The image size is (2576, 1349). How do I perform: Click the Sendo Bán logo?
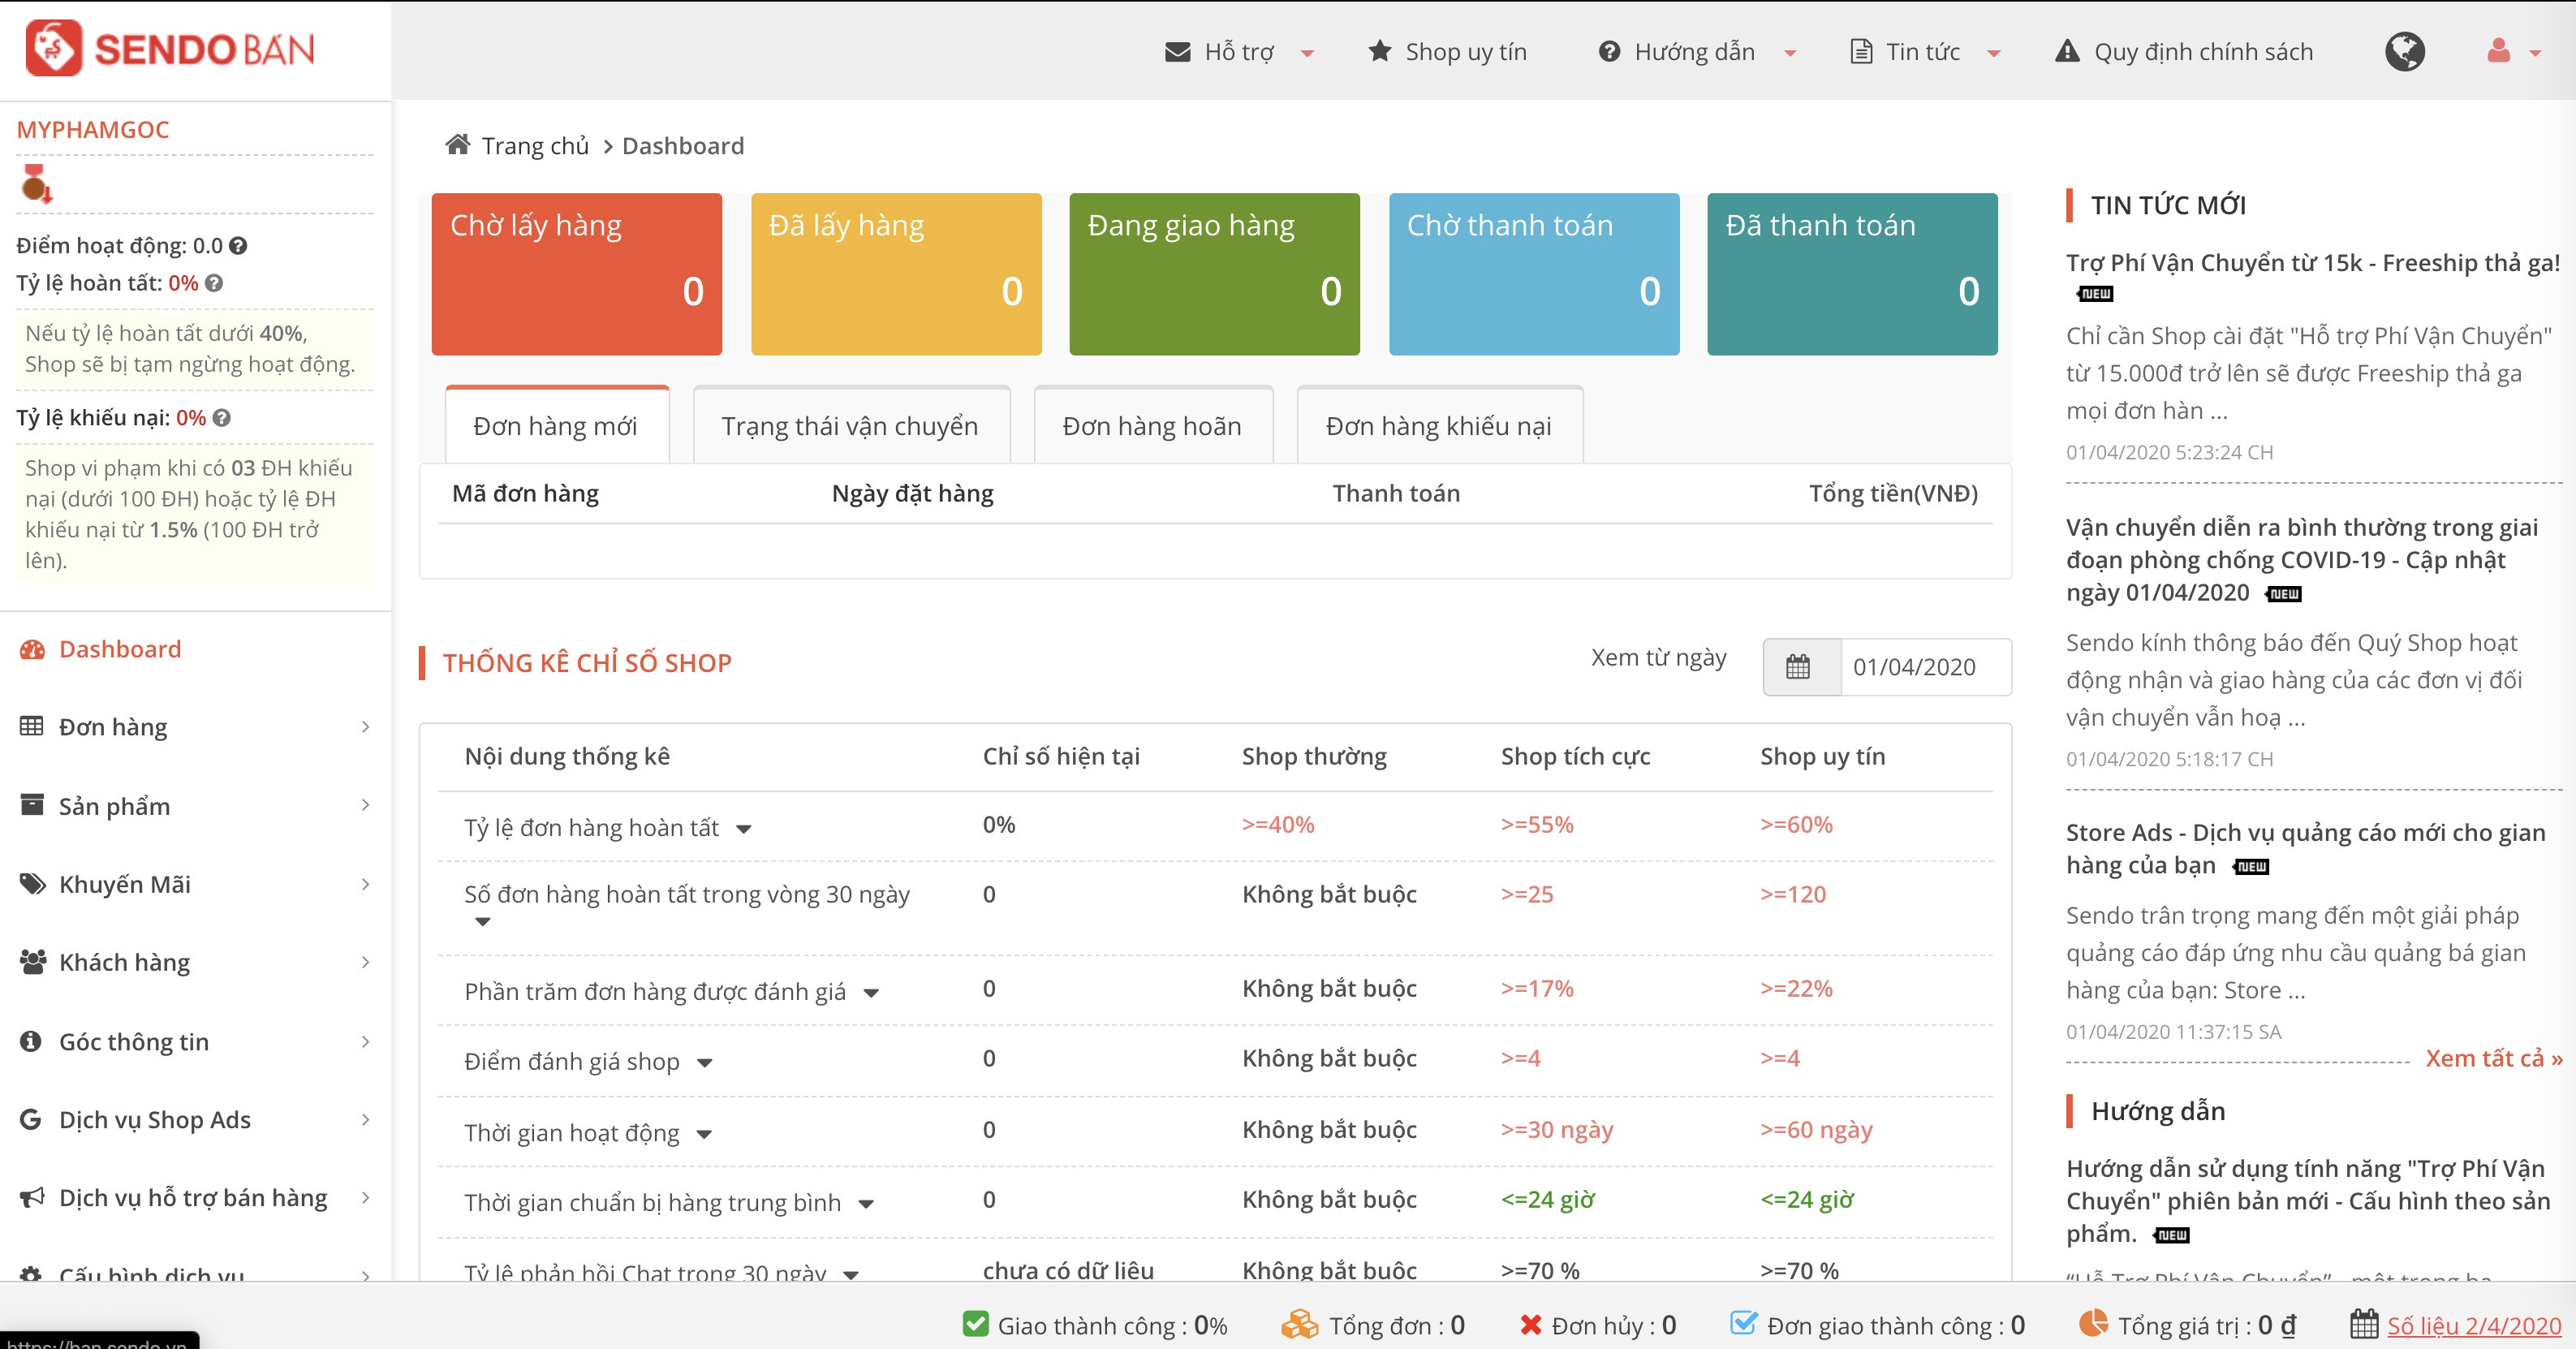pyautogui.click(x=170, y=49)
